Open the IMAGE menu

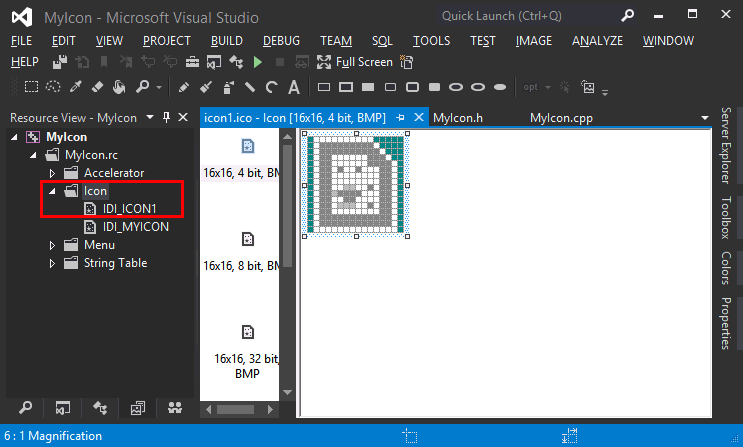534,41
